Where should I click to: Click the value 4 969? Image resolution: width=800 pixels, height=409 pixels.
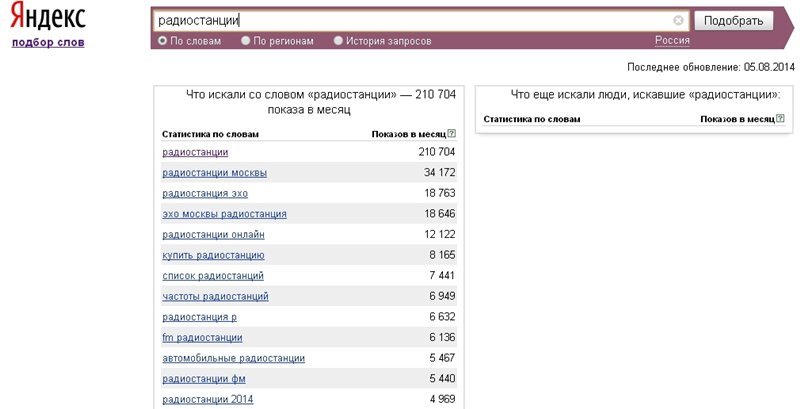pos(442,399)
